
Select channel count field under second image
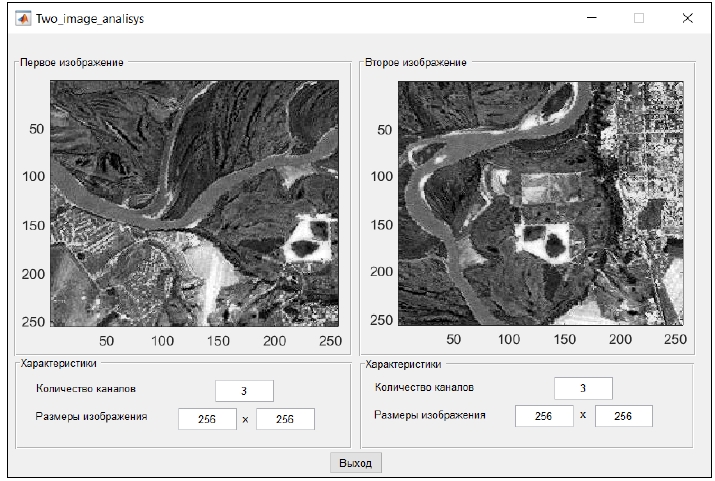(x=583, y=388)
